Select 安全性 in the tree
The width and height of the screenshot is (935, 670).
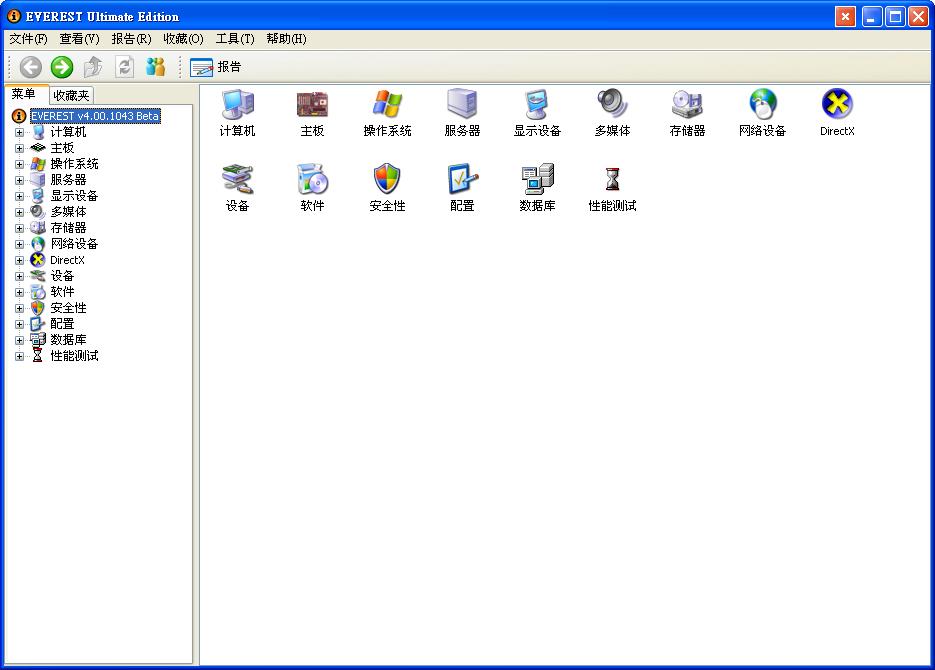pos(68,308)
